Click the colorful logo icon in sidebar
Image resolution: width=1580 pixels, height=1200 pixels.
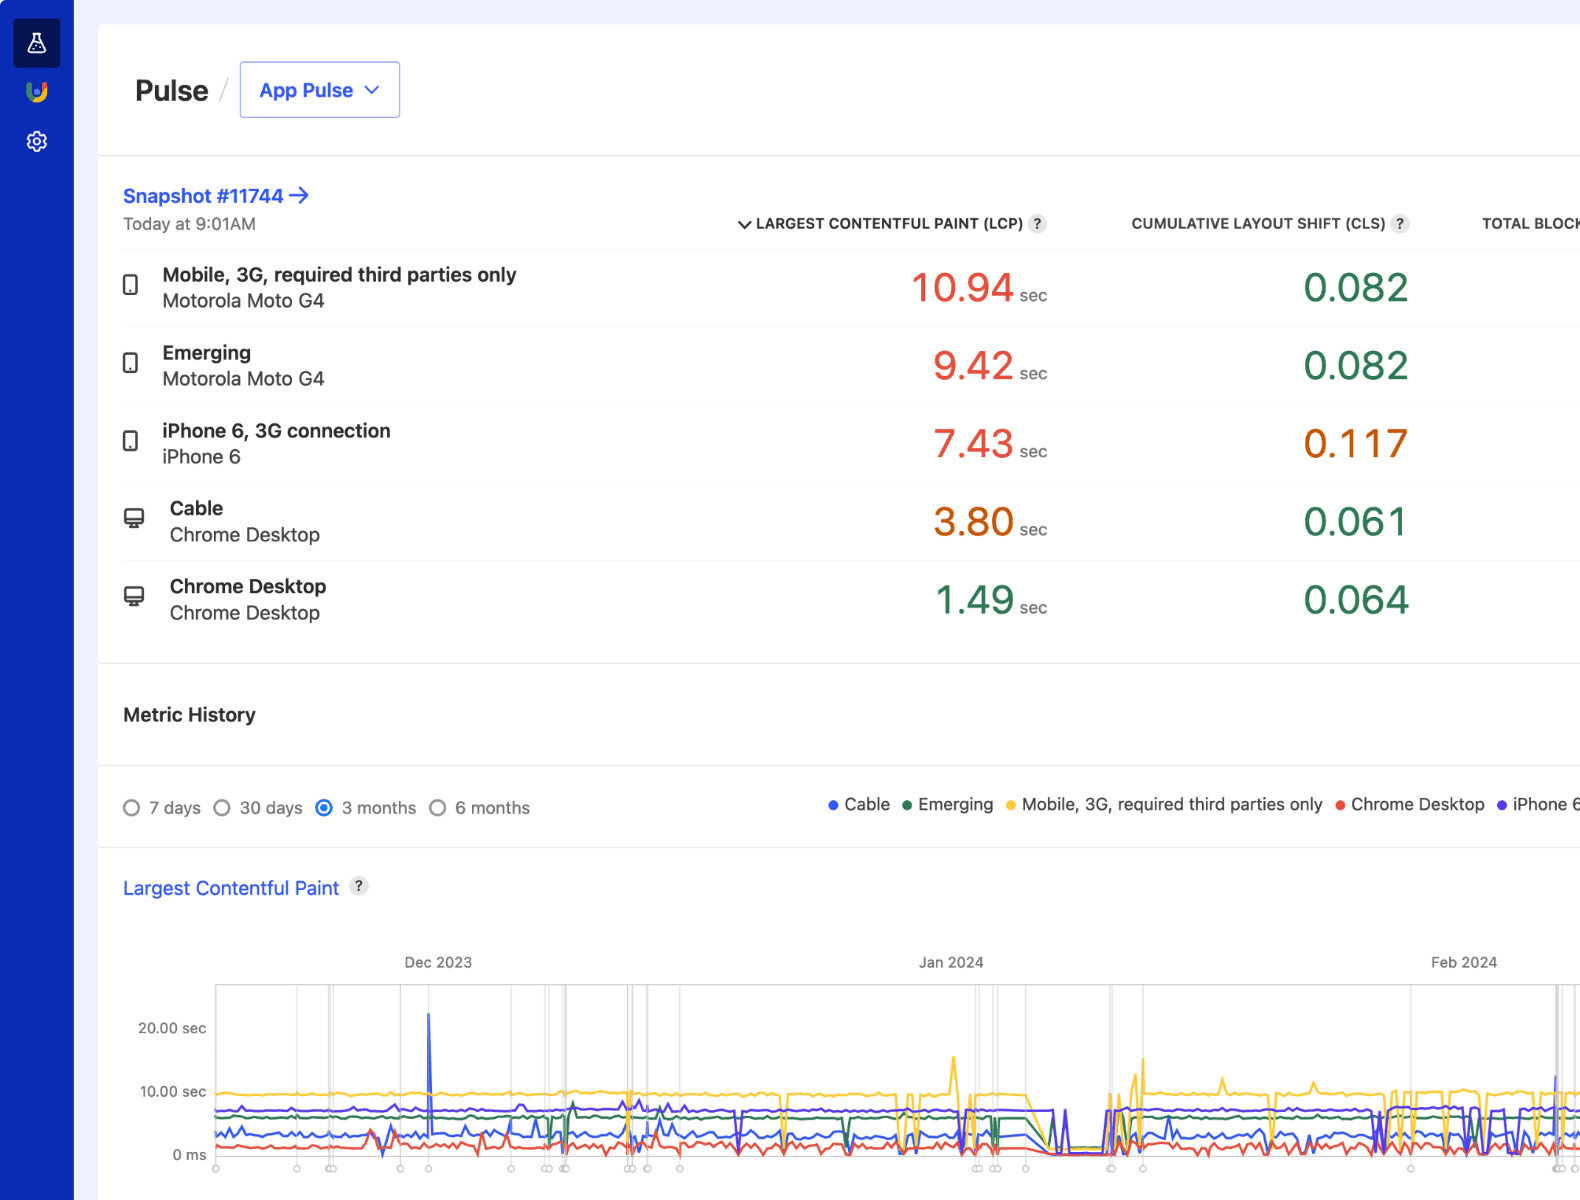37,92
